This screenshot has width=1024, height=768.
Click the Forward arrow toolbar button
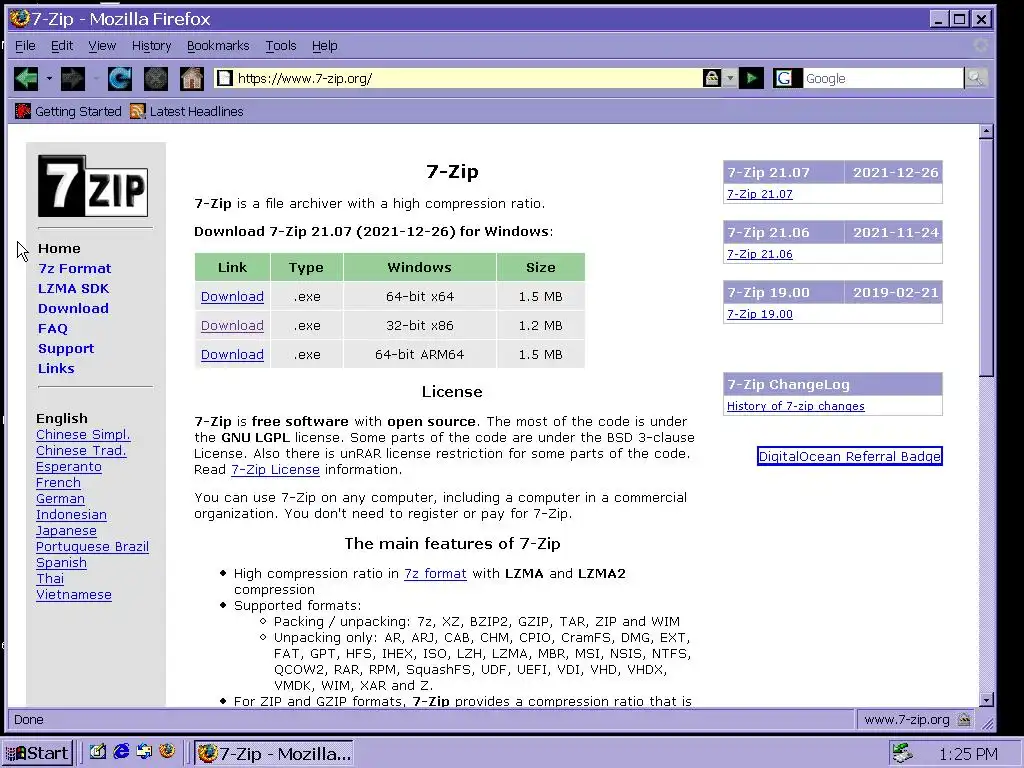point(72,78)
